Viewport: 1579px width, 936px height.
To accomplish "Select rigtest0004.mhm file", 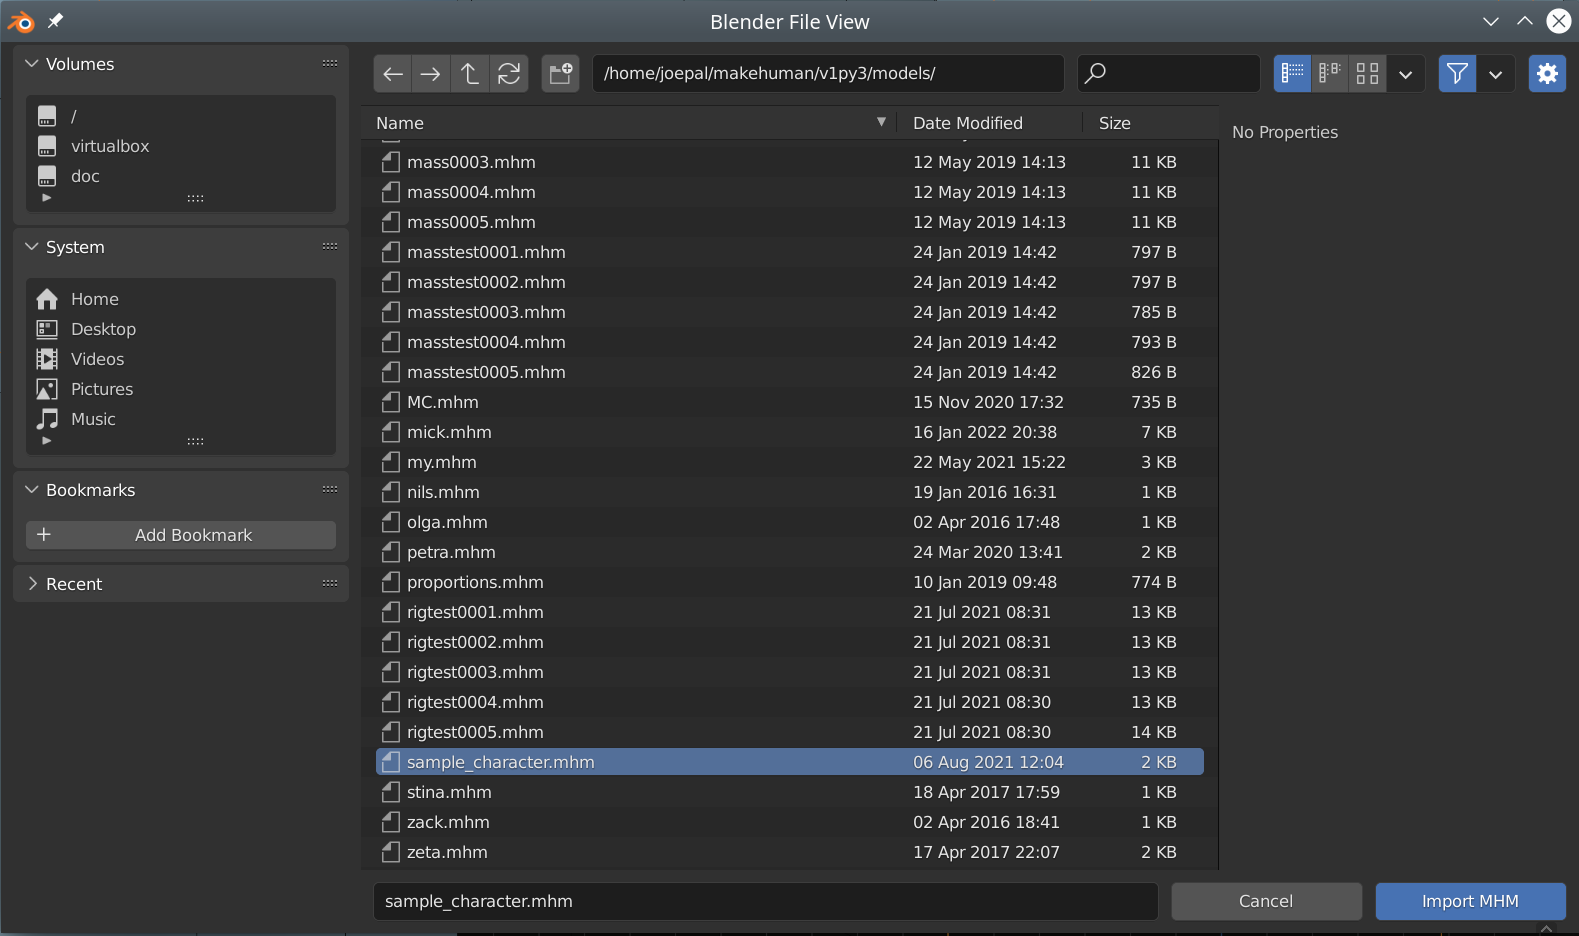I will [790, 702].
